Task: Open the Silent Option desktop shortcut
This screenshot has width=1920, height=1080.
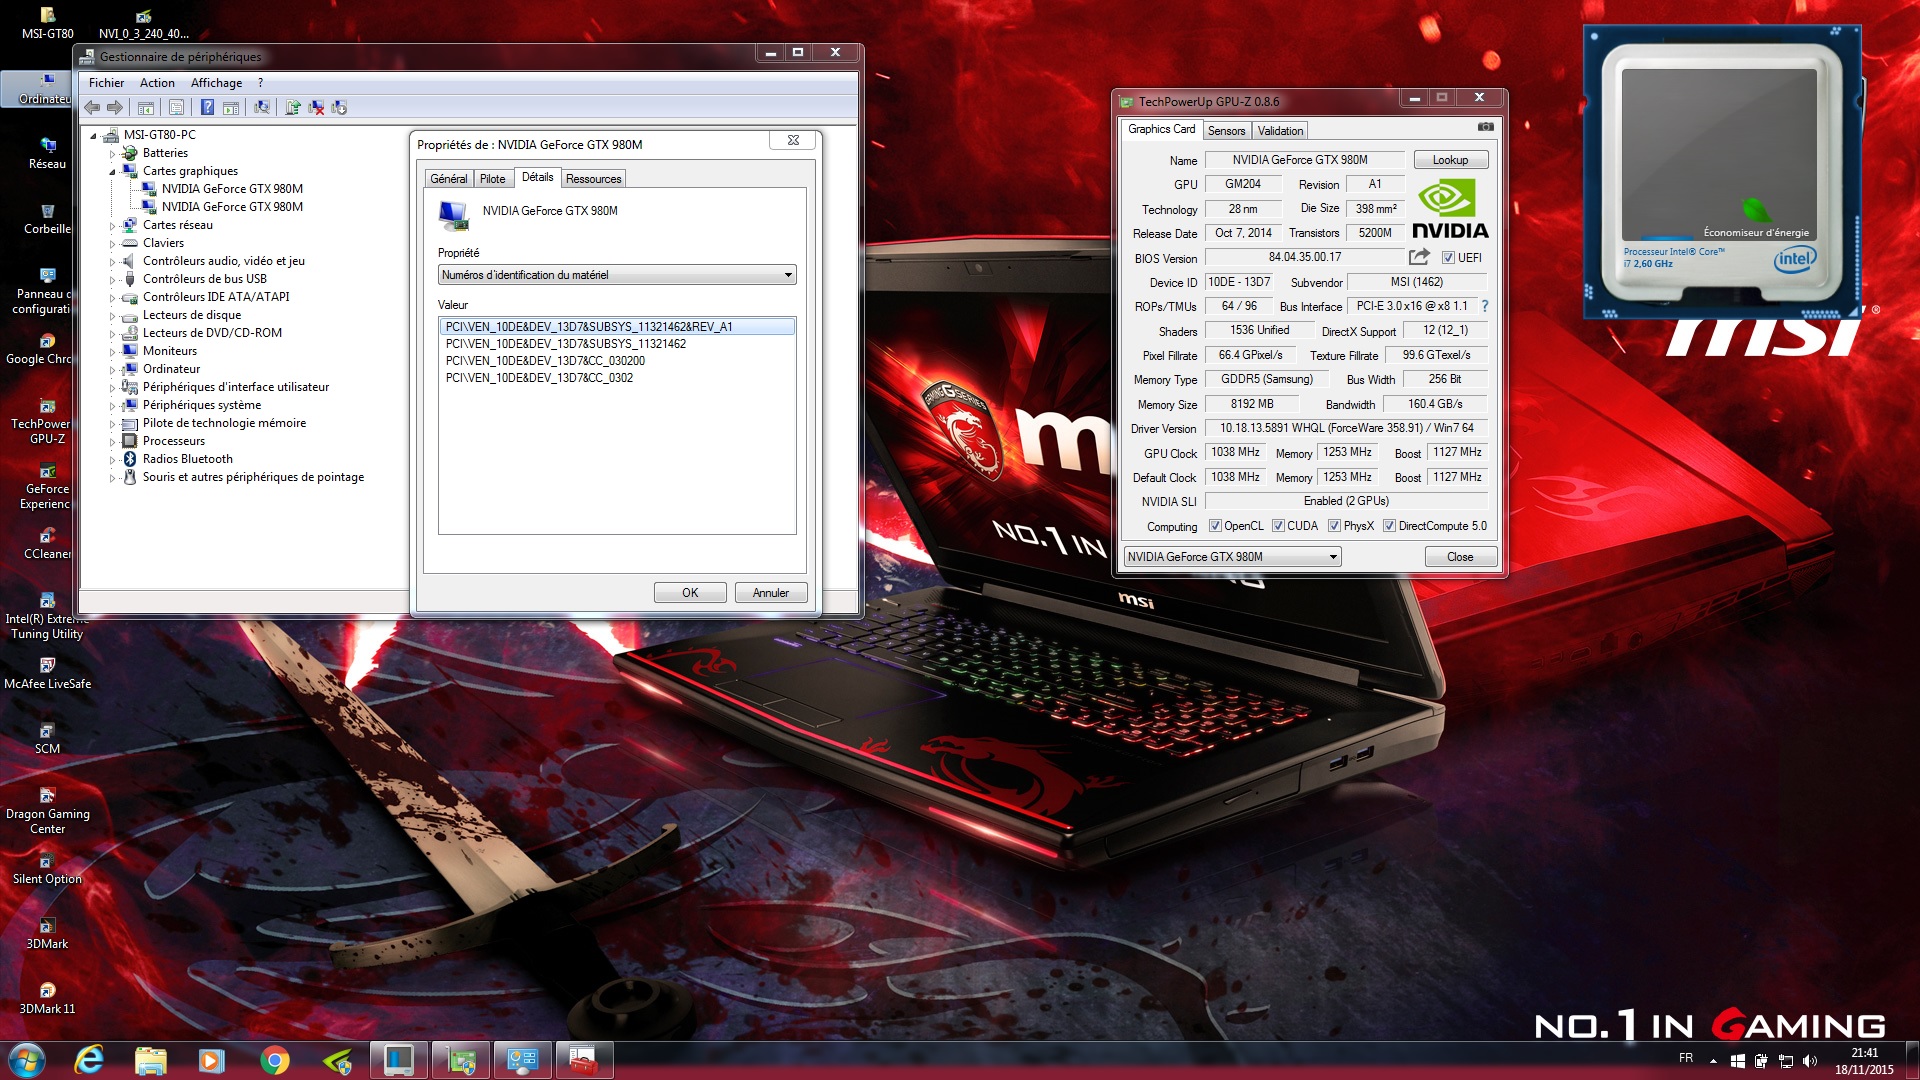Action: tap(47, 868)
